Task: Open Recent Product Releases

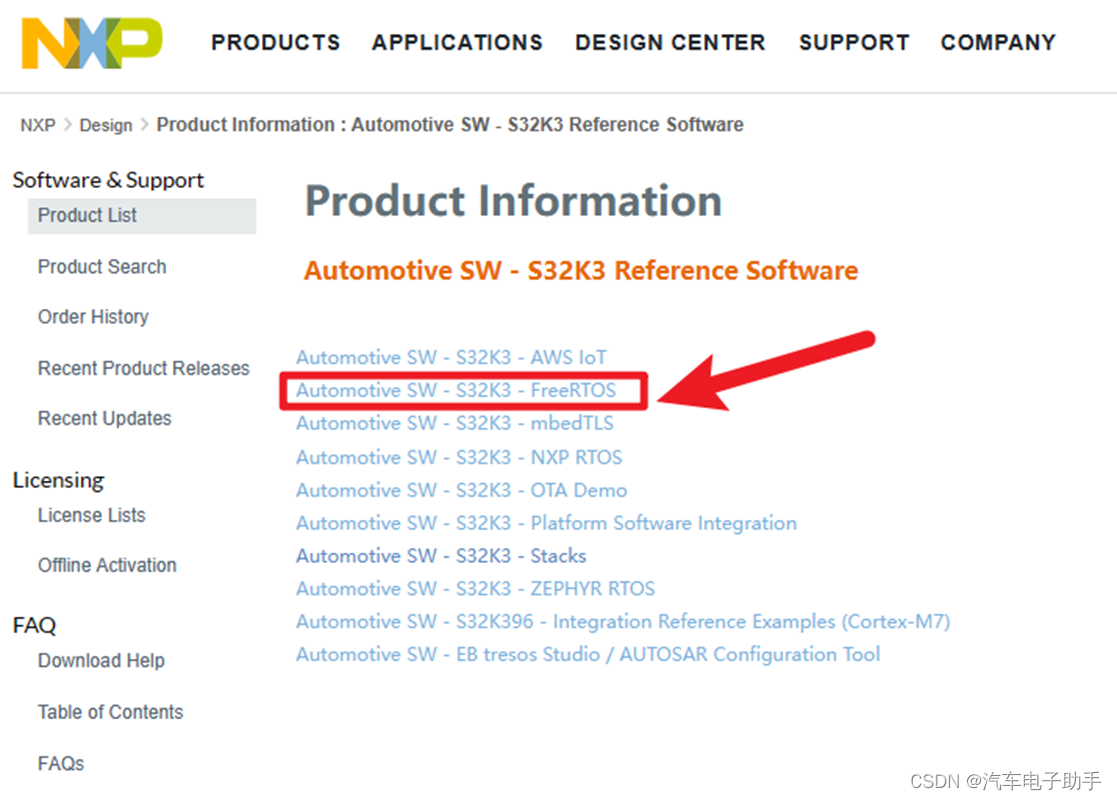Action: pyautogui.click(x=144, y=368)
